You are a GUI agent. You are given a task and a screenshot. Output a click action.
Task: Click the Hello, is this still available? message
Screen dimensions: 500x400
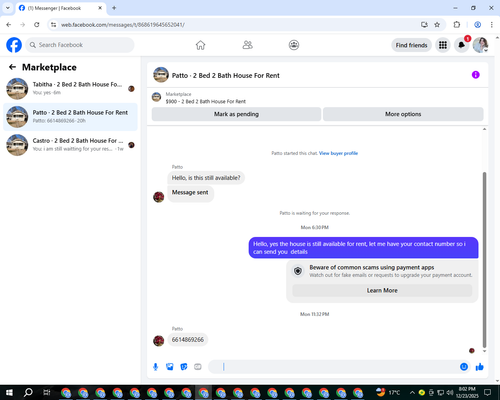(206, 178)
